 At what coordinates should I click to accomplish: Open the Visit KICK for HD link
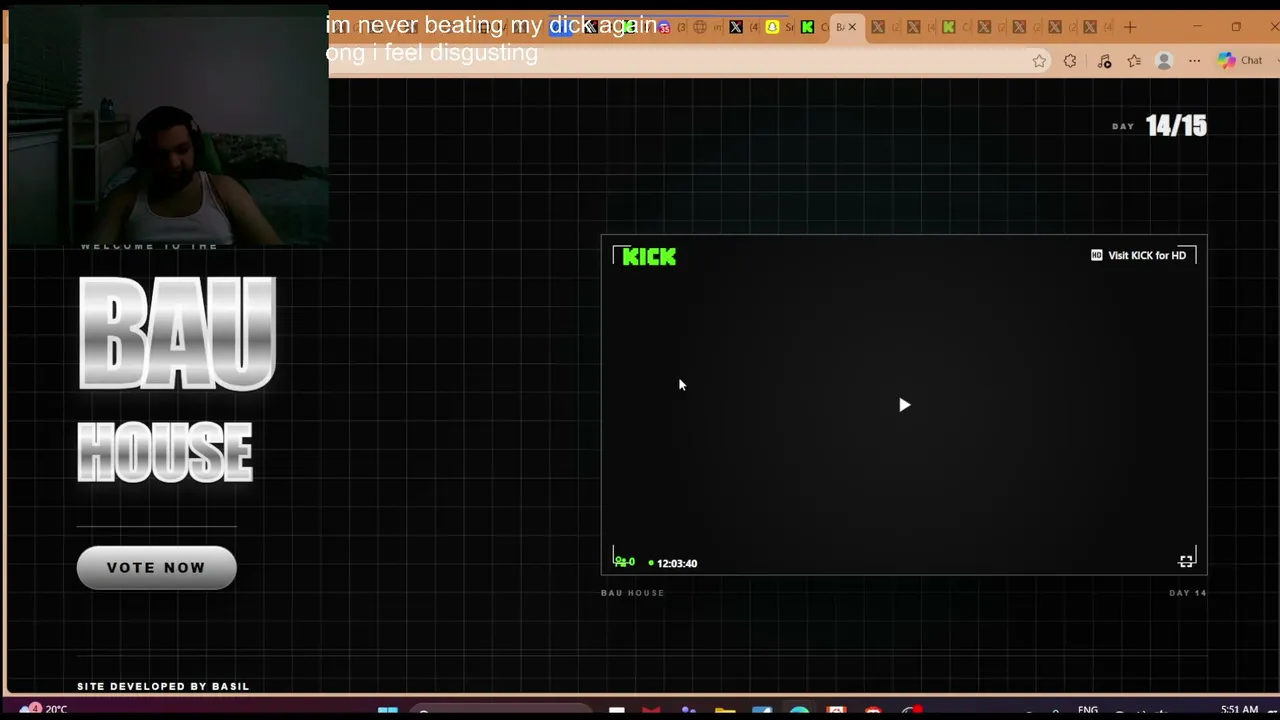coord(1138,255)
